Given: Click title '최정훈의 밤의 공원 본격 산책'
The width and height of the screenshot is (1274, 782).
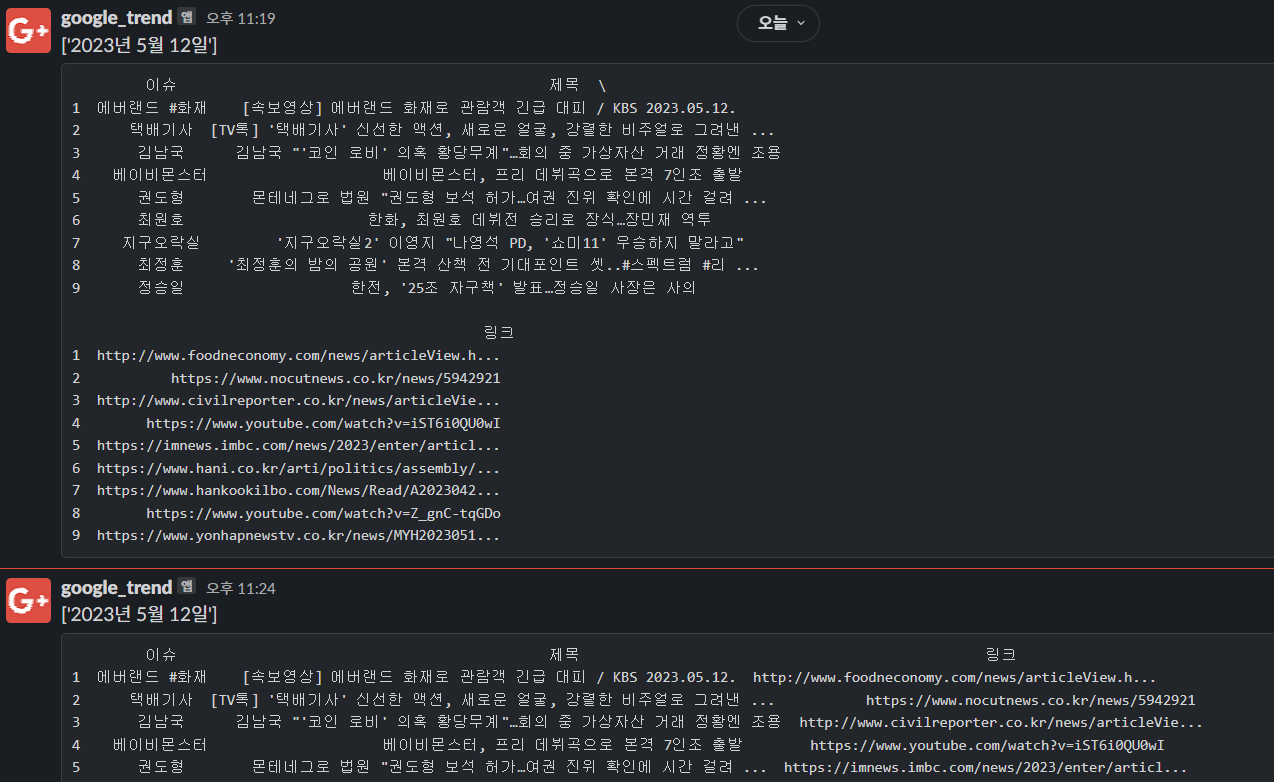Looking at the screenshot, I should 493,266.
